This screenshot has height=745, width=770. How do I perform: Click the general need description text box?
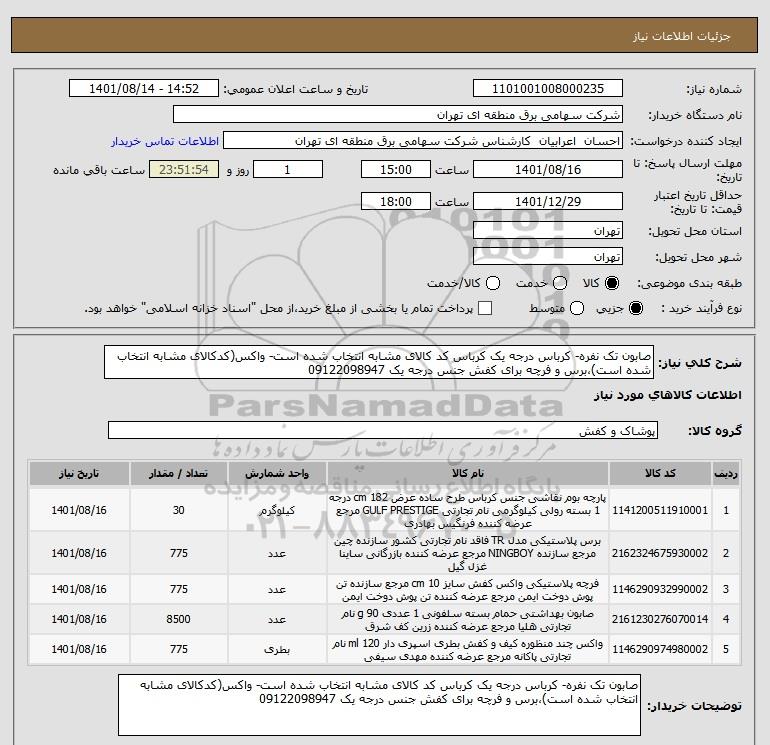pos(379,362)
